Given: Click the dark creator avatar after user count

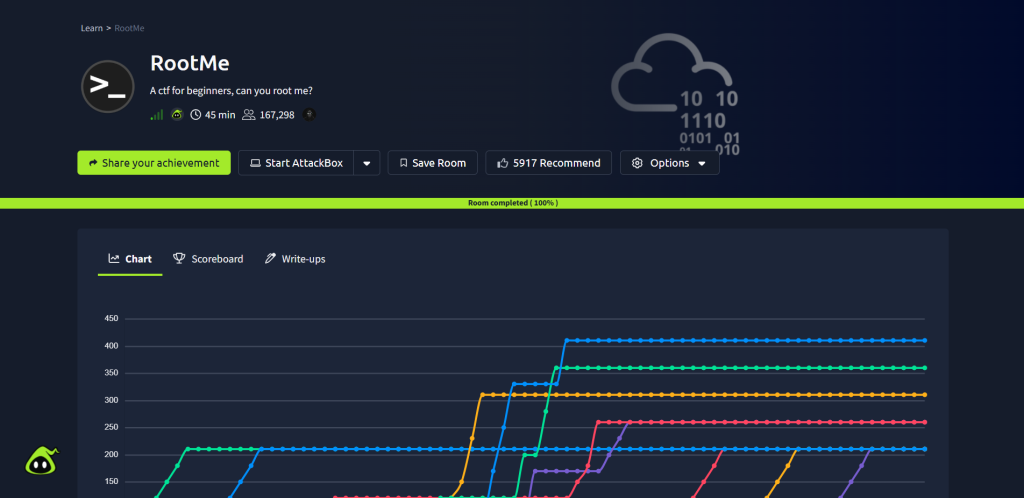Looking at the screenshot, I should [309, 115].
